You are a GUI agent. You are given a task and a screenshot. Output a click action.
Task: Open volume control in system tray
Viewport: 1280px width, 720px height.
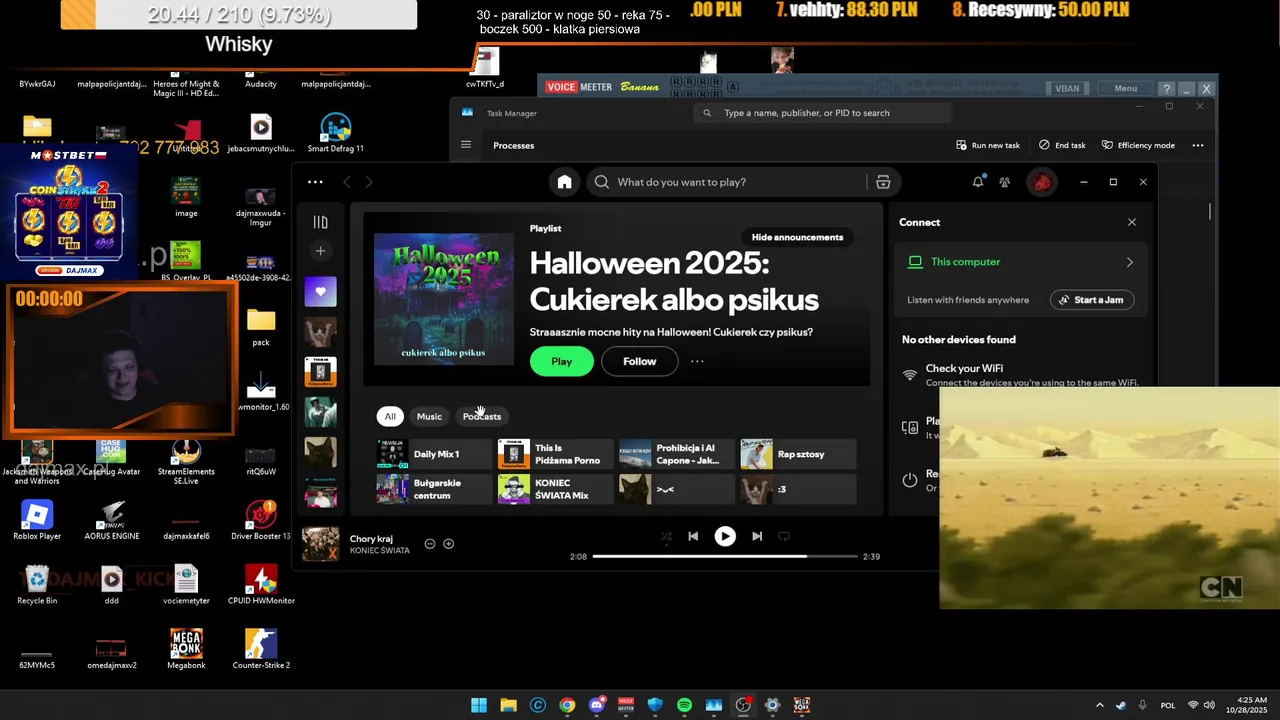[1209, 705]
